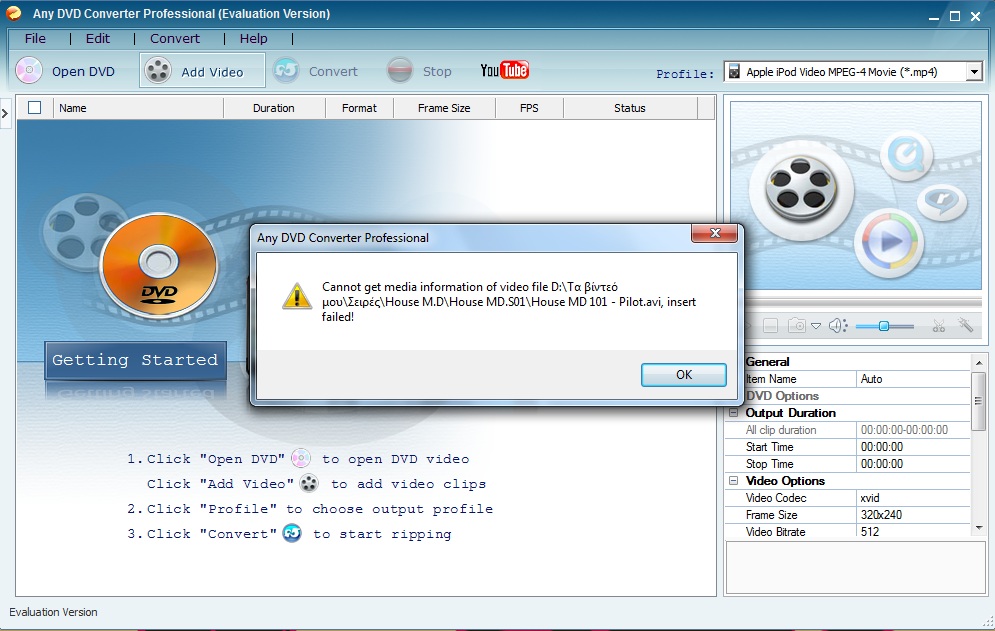
Task: Click the convert icon in step 3 instruction
Action: tap(292, 533)
